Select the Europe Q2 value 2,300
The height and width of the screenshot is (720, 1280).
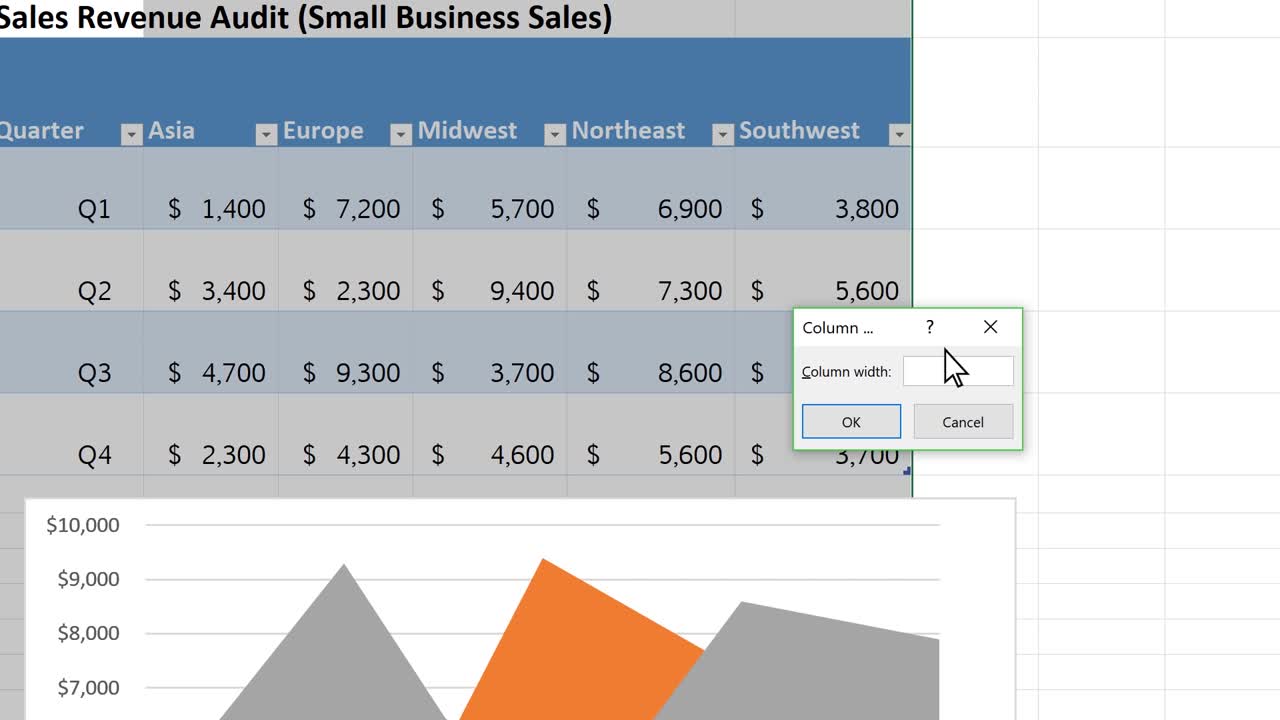pos(345,271)
